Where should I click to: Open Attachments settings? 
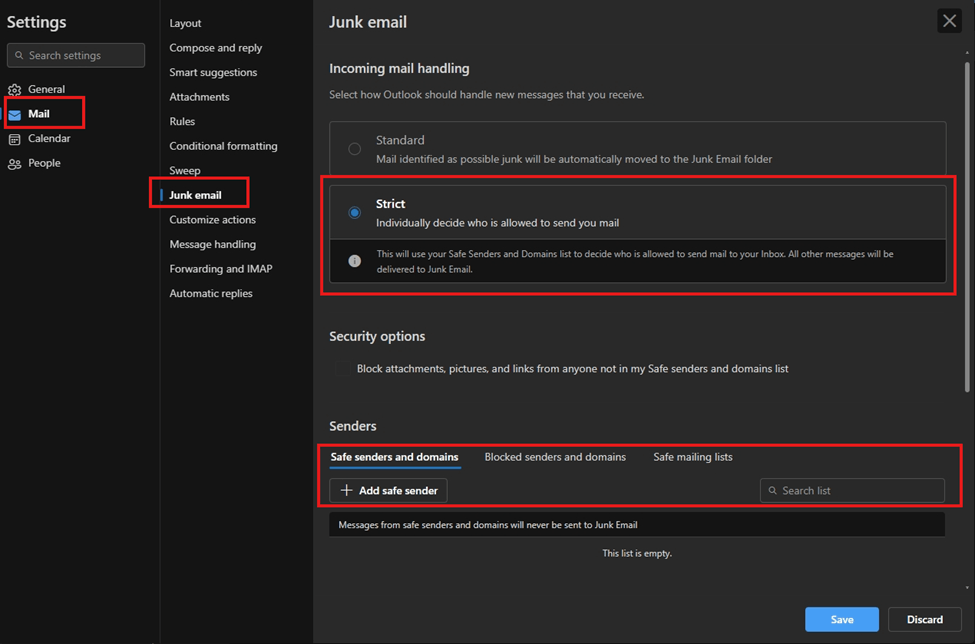click(x=200, y=97)
